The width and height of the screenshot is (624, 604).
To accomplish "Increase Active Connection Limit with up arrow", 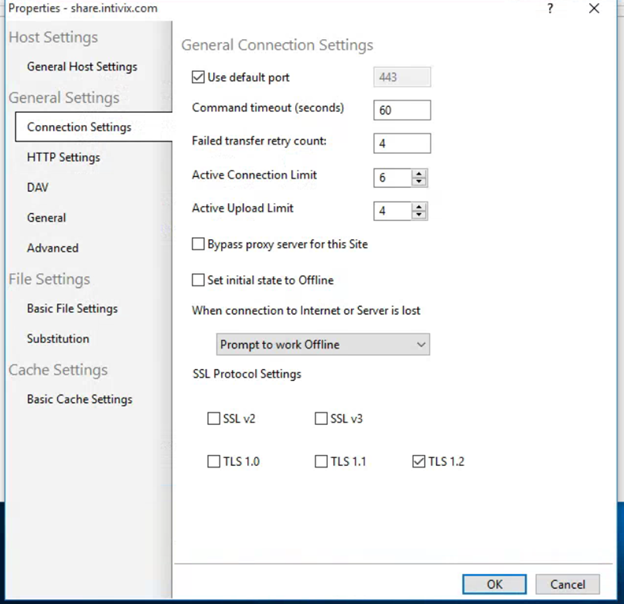I will click(419, 173).
